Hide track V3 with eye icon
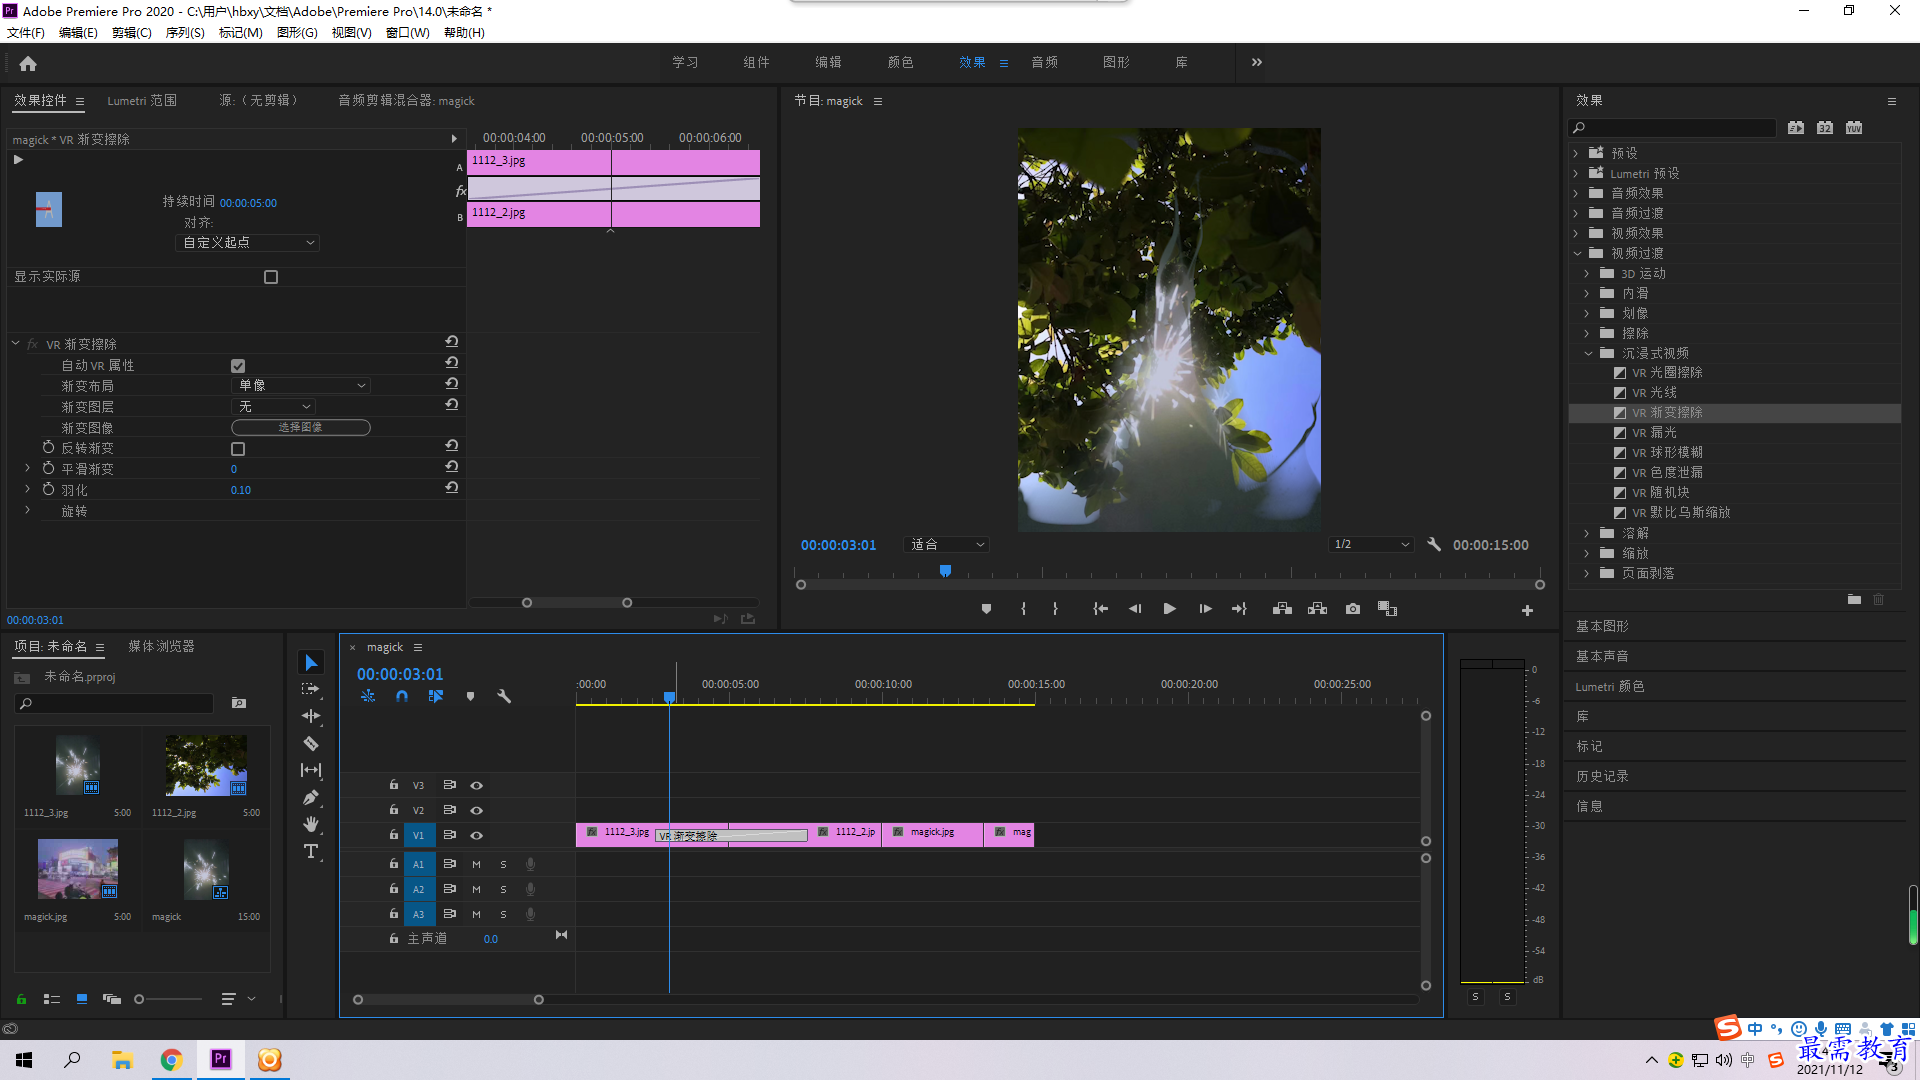The width and height of the screenshot is (1920, 1080). coord(477,785)
